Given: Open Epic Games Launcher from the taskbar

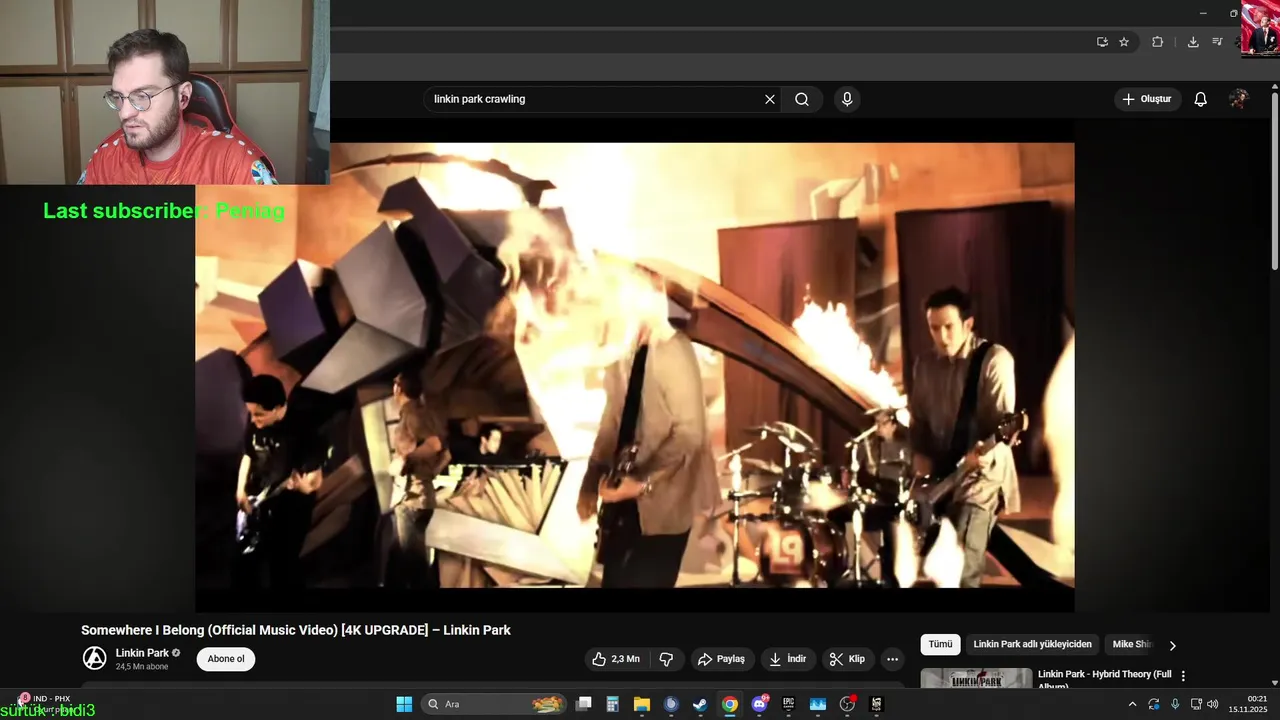Looking at the screenshot, I should (x=788, y=704).
